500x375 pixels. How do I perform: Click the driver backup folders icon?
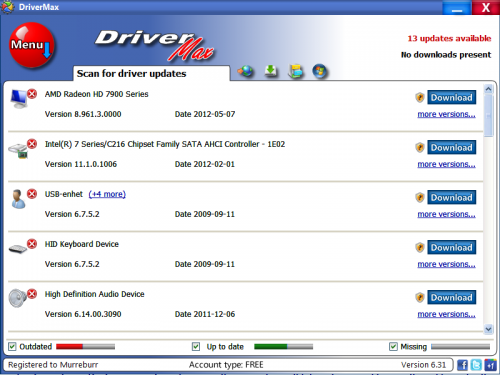pos(295,71)
